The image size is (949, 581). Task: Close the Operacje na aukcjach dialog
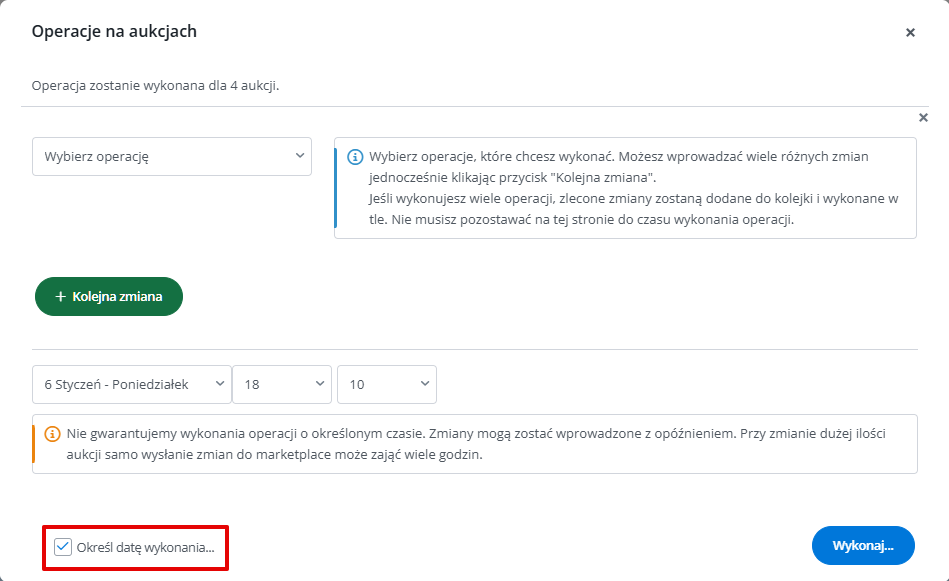point(910,33)
